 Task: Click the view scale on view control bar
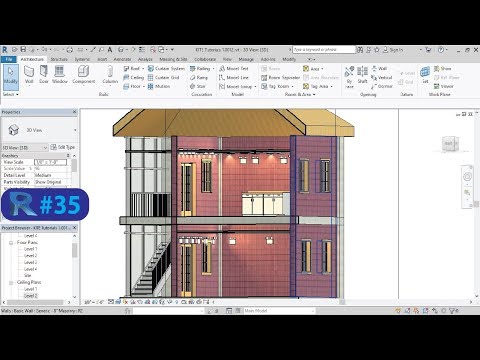tap(94, 302)
